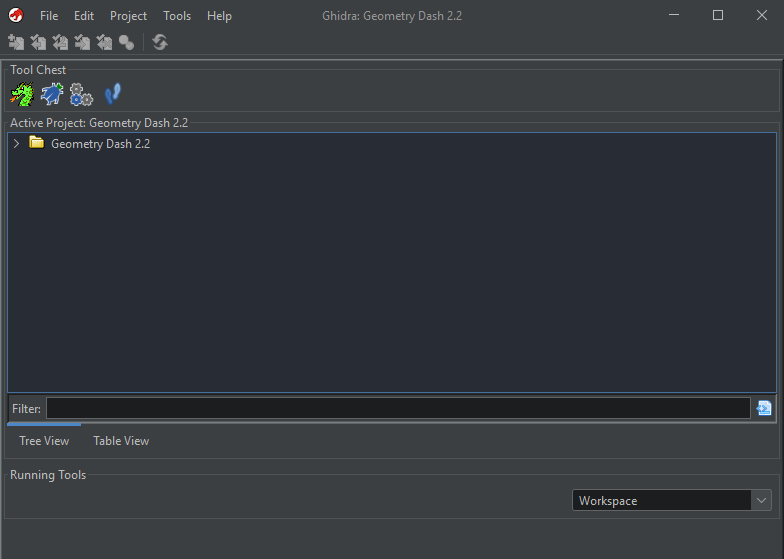Open the File menu

(x=49, y=16)
